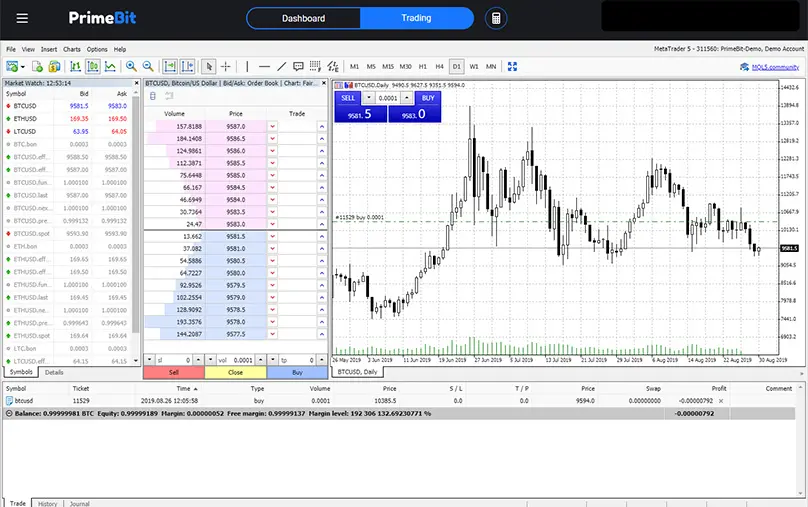Click the BUY one-click button on chart
Screen dimensions: 808x507
pyautogui.click(x=428, y=98)
